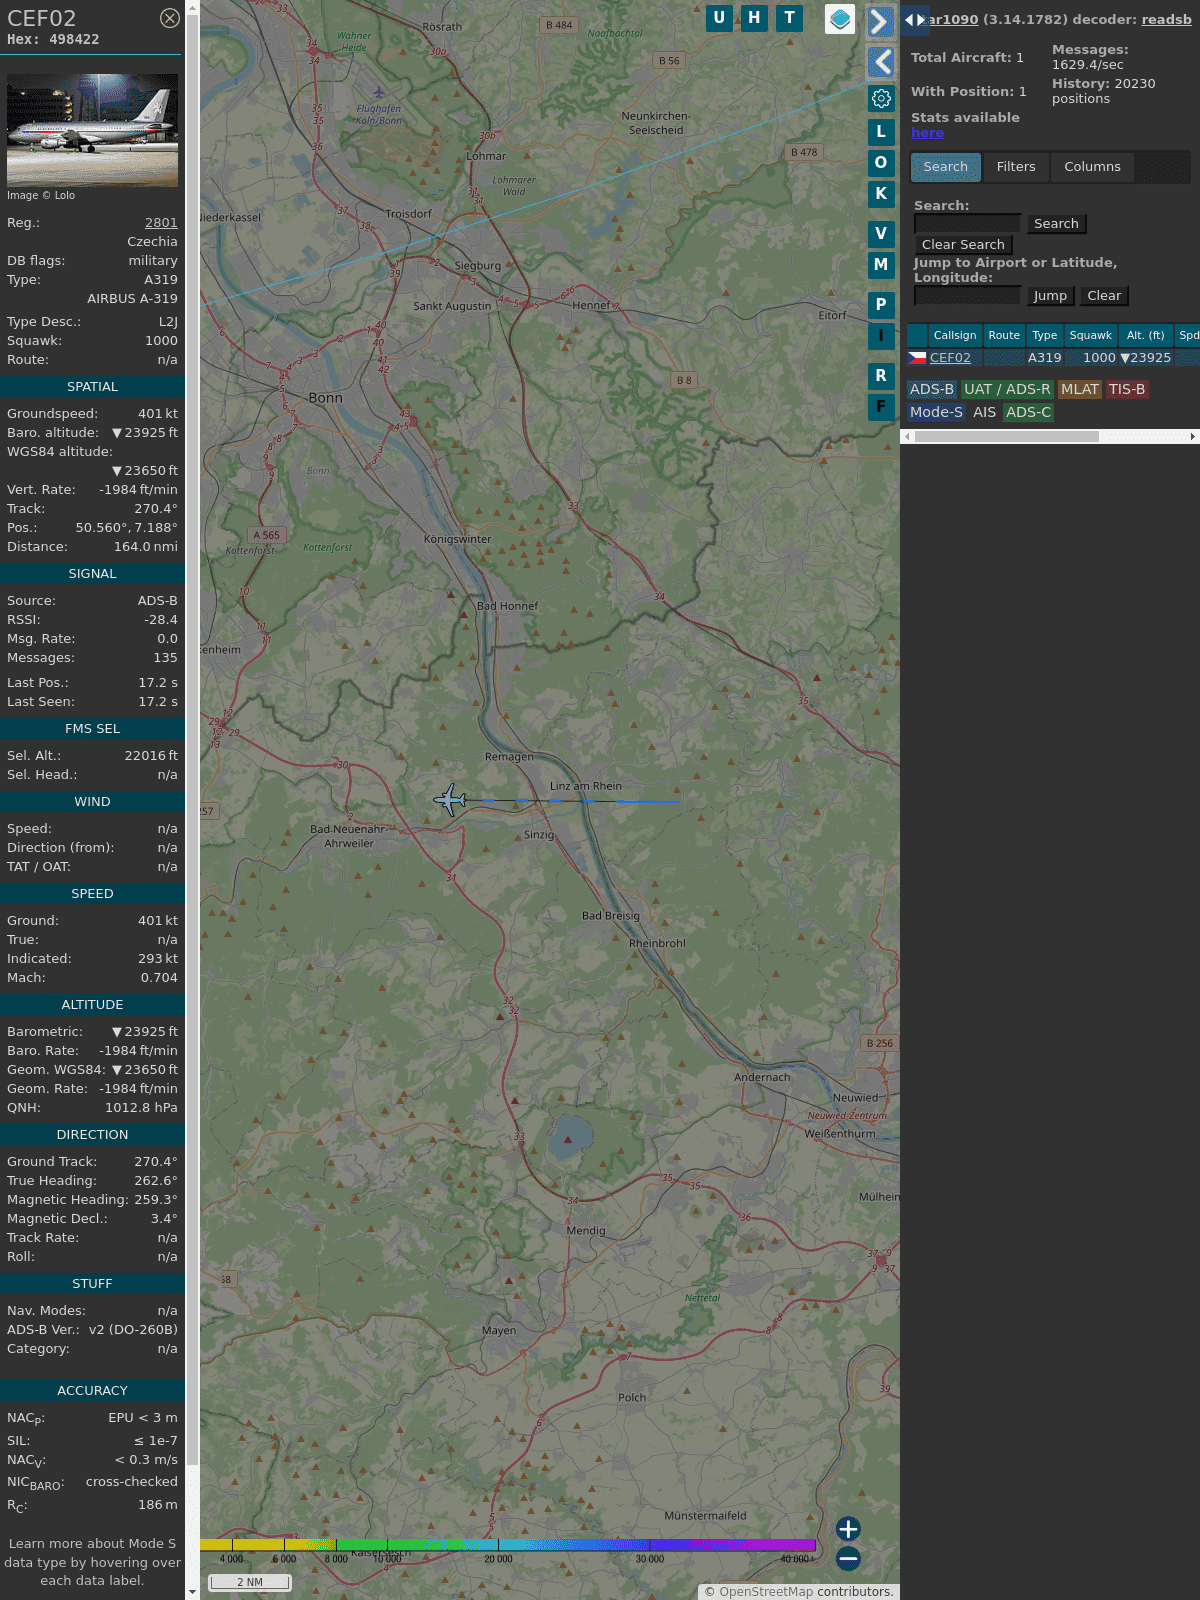Open the stats 'here' link
Viewport: 1200px width, 1600px height.
tap(927, 133)
